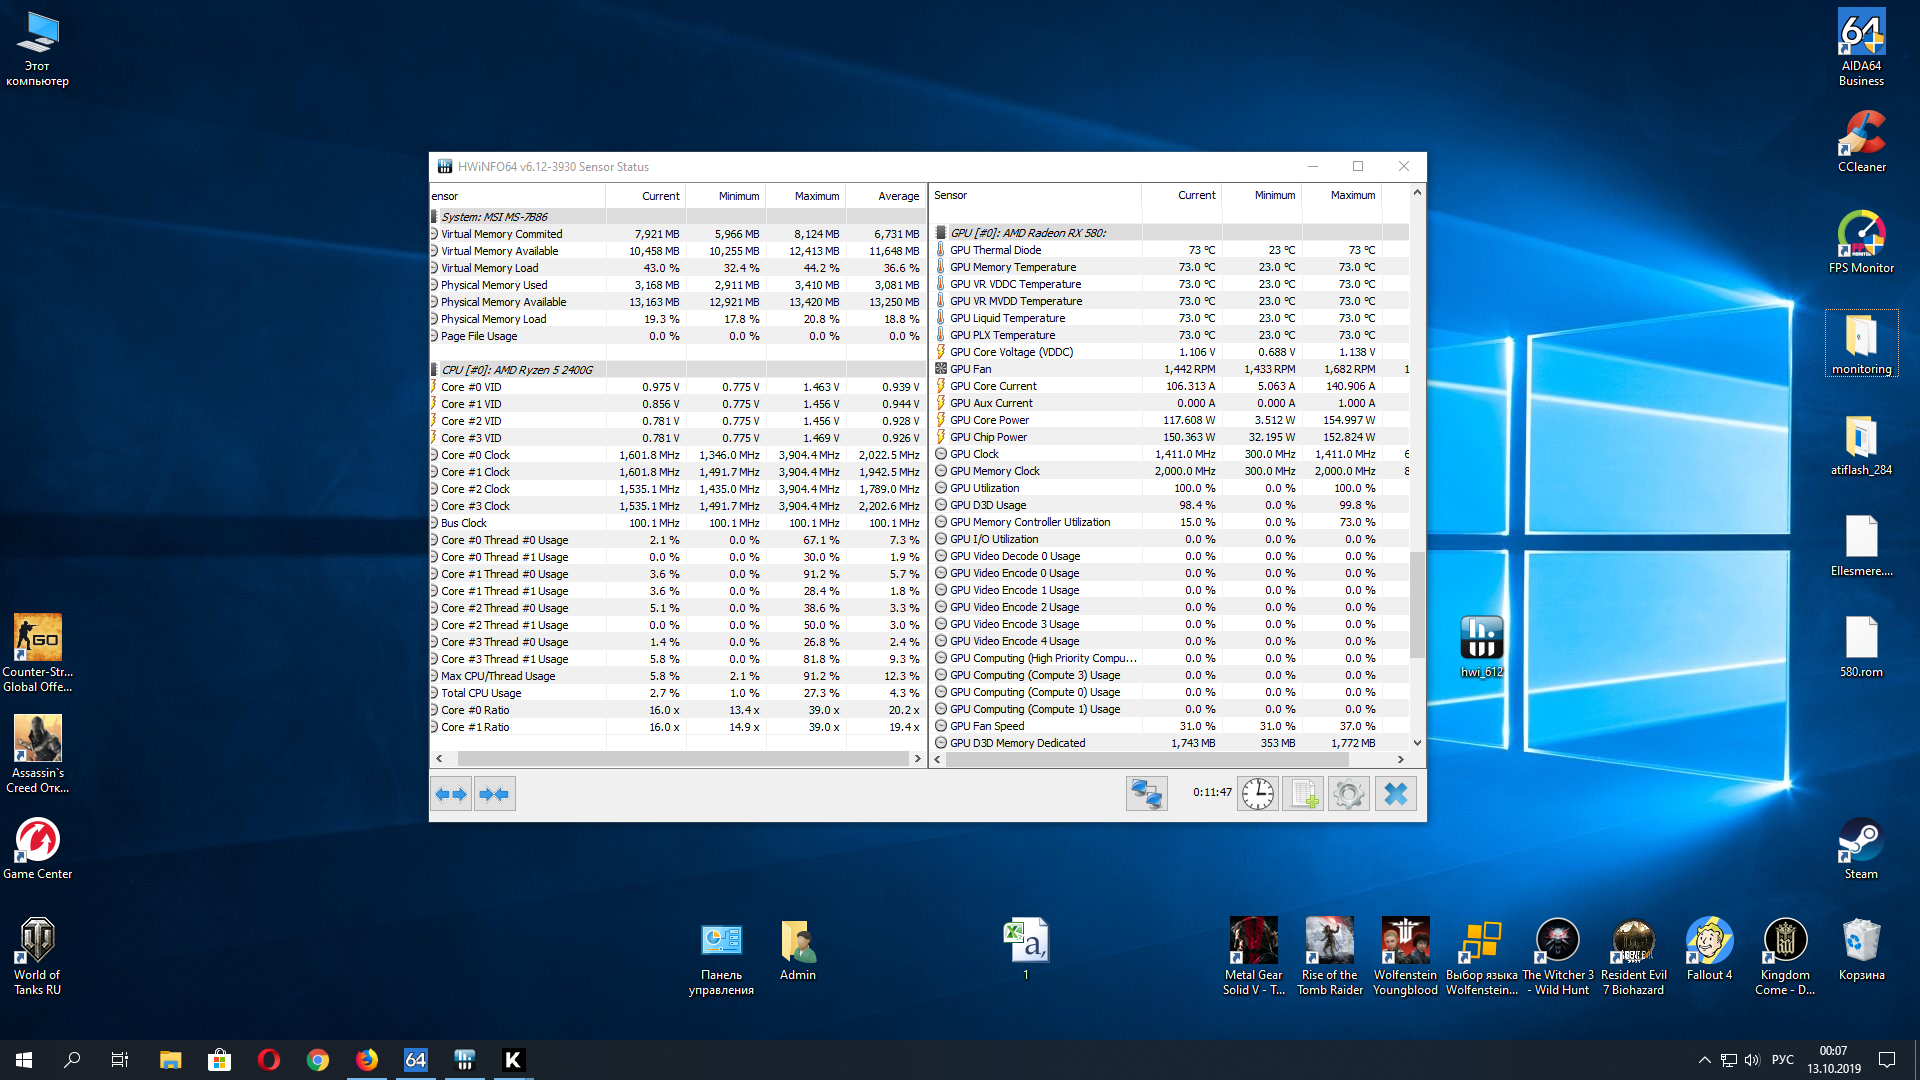
Task: Close sensors with the blue X icon
Action: [x=1395, y=794]
